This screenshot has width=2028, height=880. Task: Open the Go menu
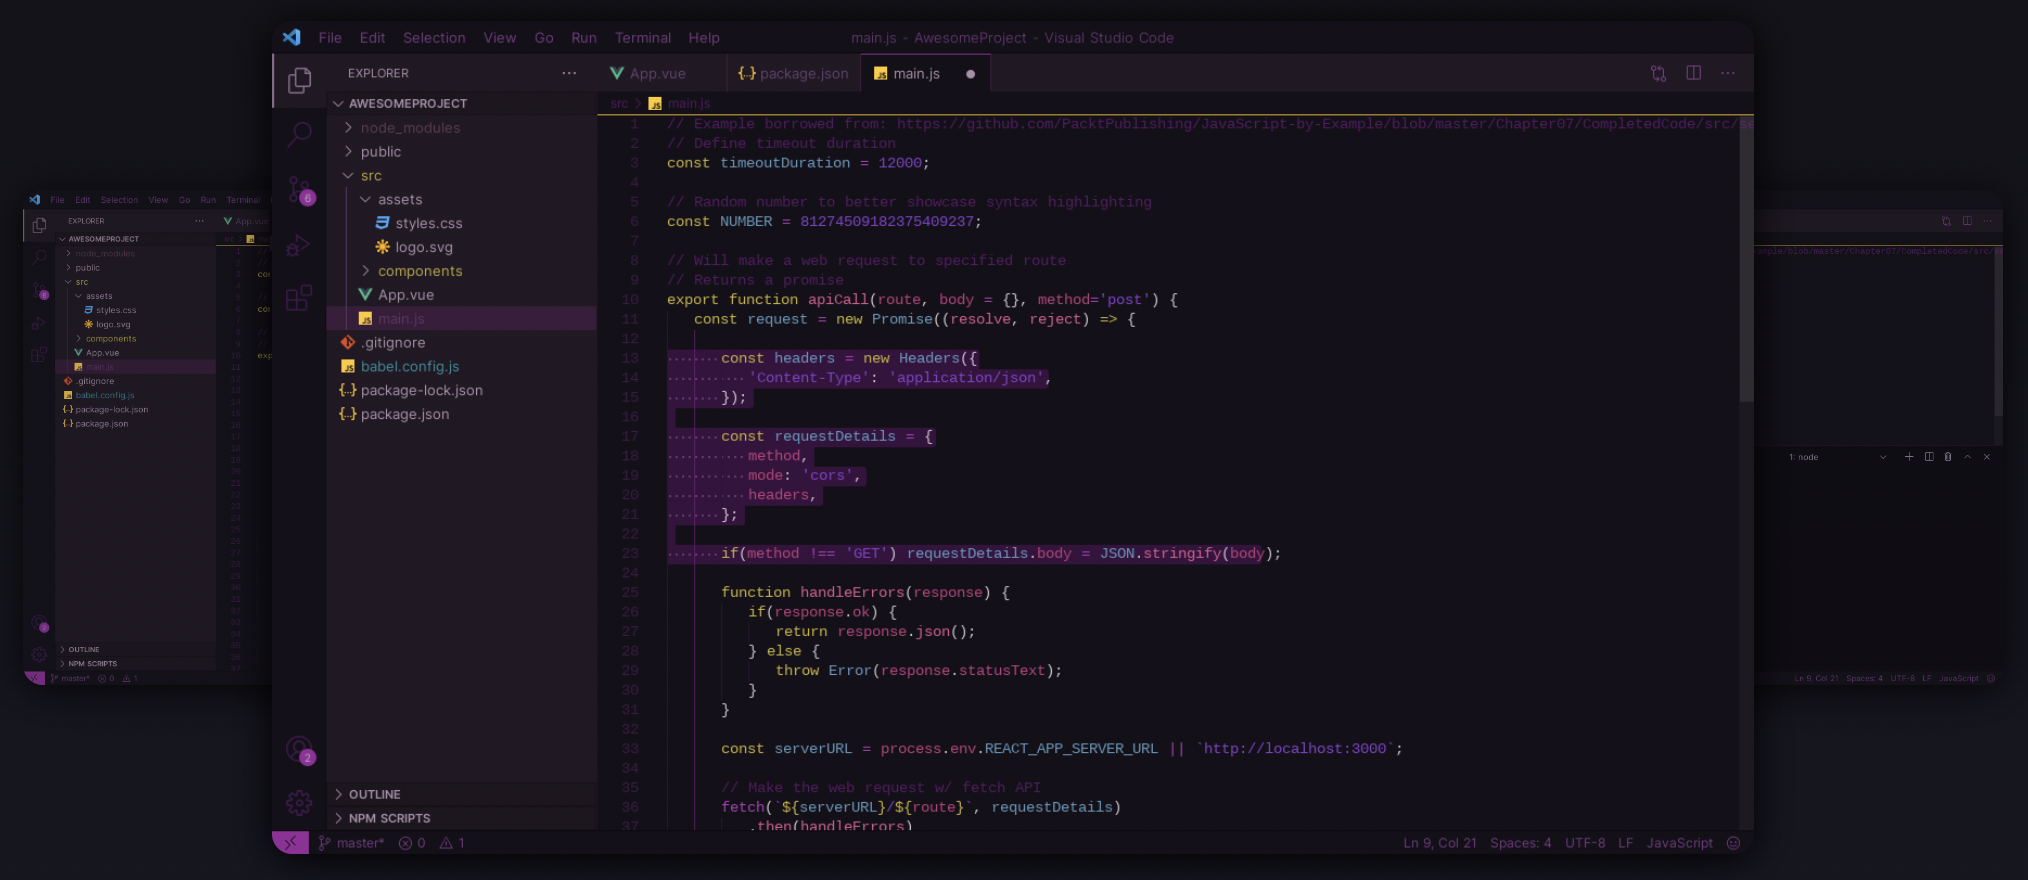click(x=544, y=37)
